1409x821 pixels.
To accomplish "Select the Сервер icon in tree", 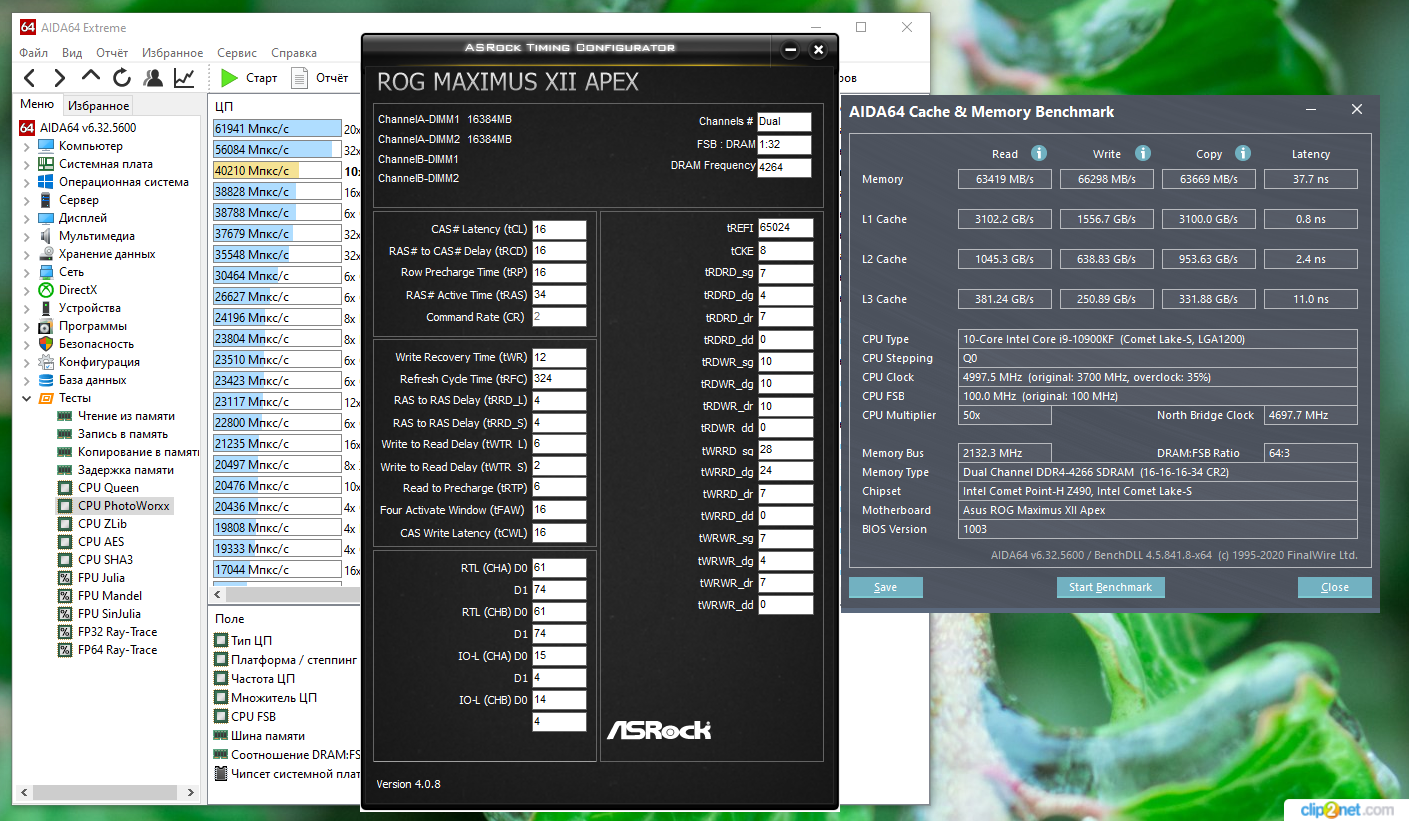I will [x=45, y=200].
